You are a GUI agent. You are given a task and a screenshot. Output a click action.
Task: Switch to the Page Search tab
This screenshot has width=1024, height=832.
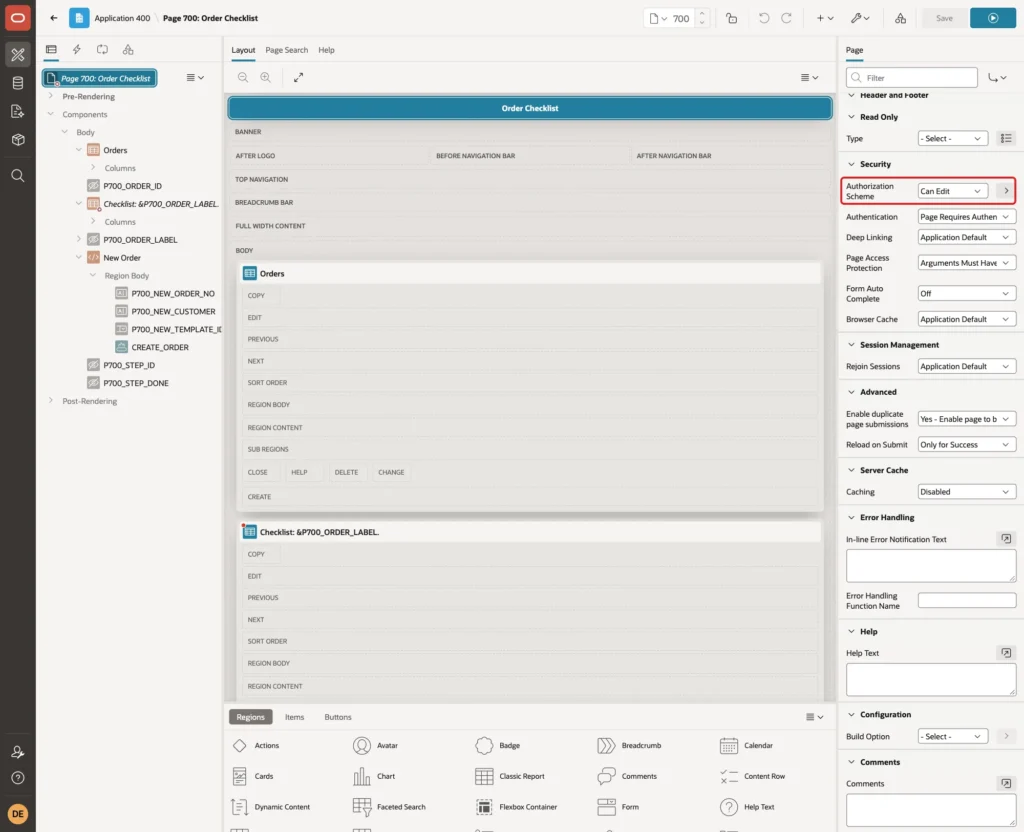pos(286,50)
